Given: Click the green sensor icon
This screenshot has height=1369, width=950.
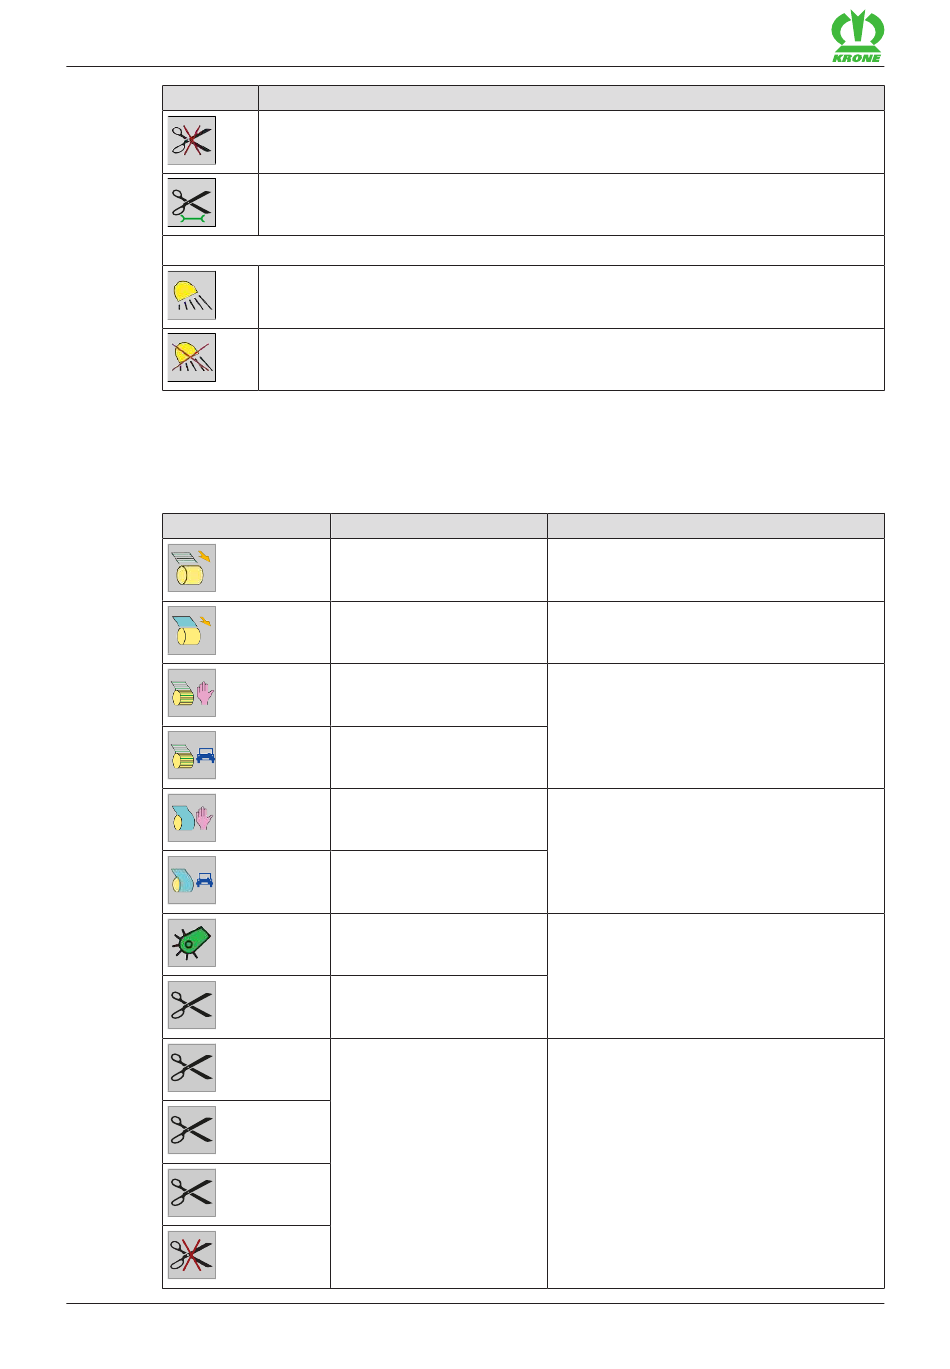Looking at the screenshot, I should pos(192,943).
